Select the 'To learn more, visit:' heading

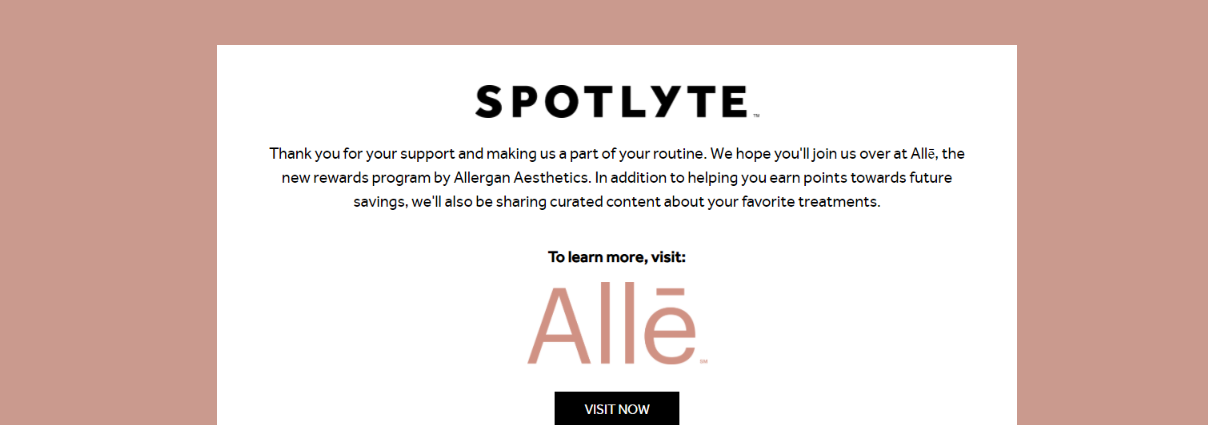pyautogui.click(x=617, y=257)
